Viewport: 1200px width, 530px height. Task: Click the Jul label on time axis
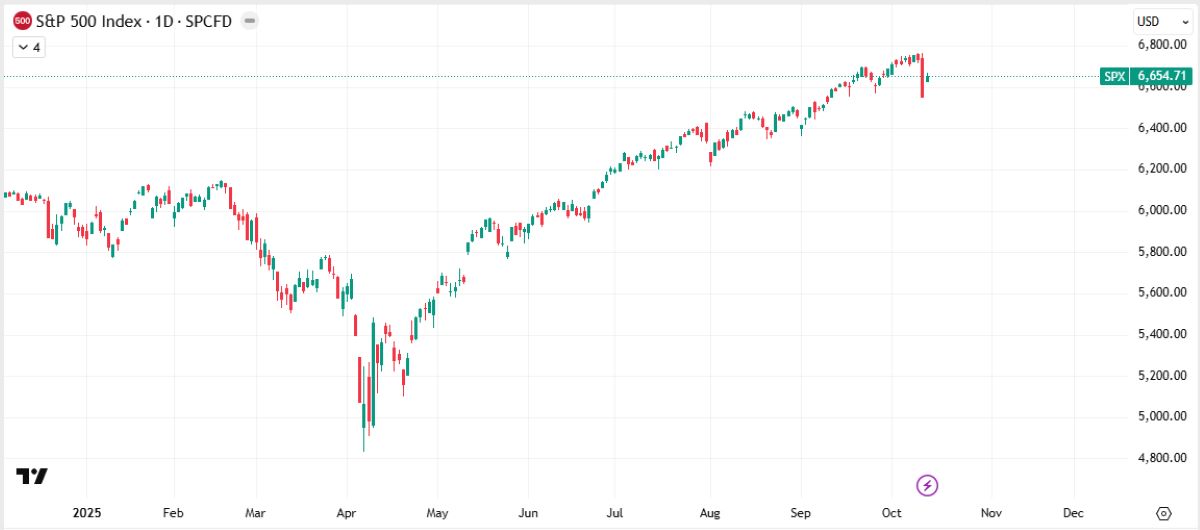coord(615,513)
